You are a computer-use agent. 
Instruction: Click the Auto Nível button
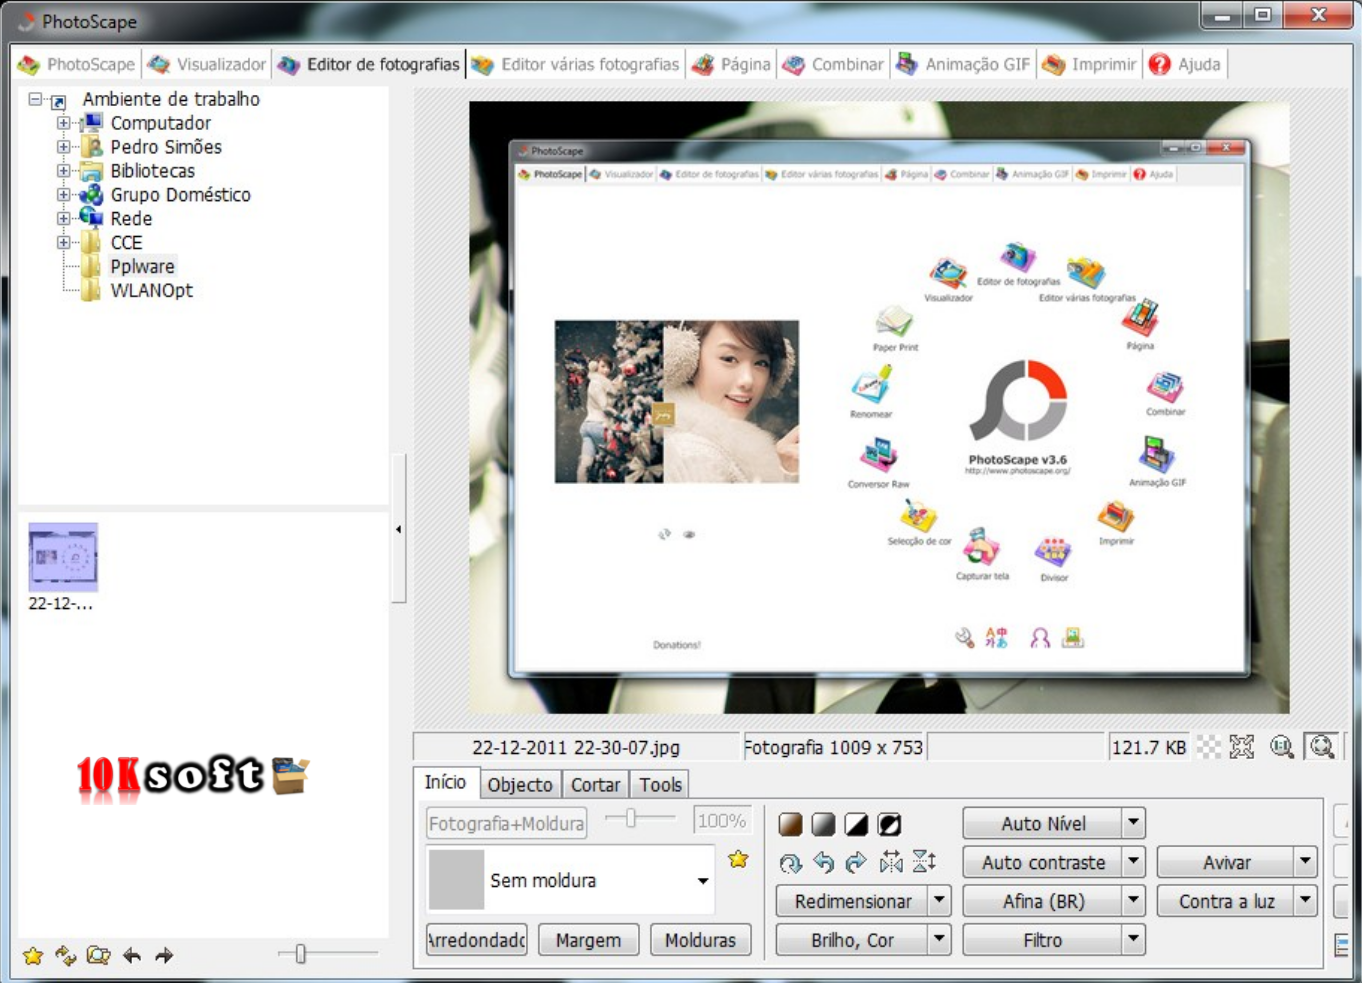pos(1042,823)
